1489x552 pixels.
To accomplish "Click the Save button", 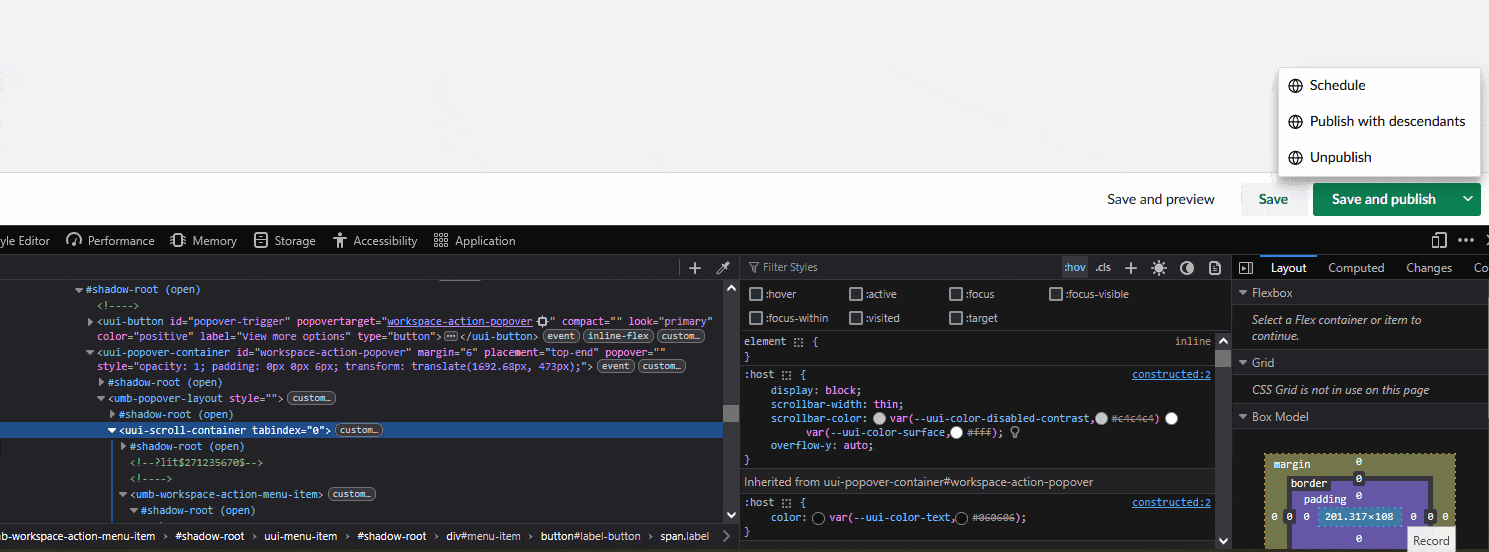I will pyautogui.click(x=1273, y=199).
